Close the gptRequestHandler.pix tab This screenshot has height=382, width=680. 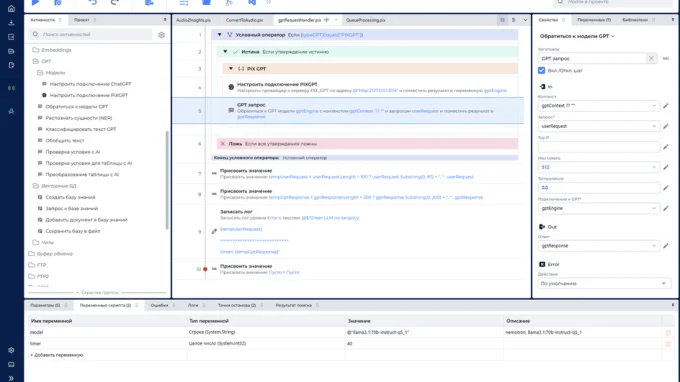click(336, 20)
